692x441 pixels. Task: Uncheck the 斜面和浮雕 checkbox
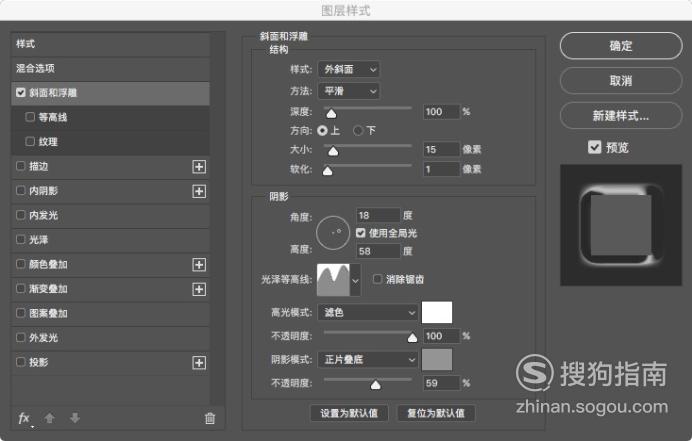click(x=21, y=92)
